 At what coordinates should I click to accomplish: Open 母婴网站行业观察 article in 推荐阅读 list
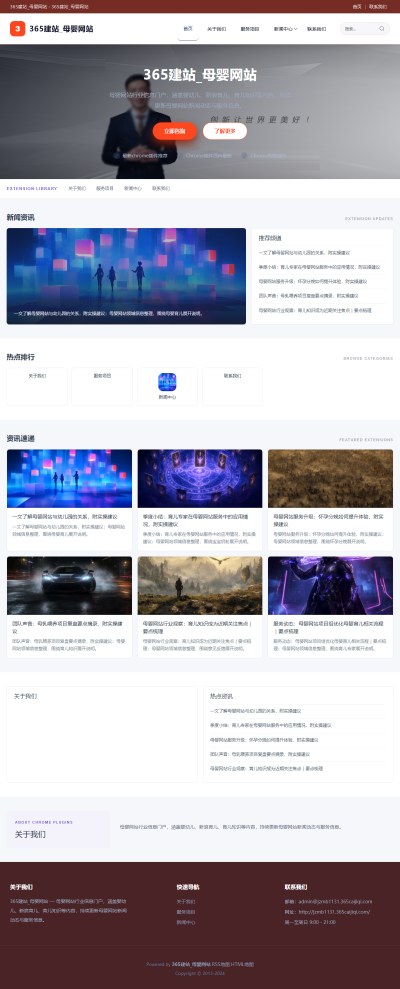[x=315, y=310]
